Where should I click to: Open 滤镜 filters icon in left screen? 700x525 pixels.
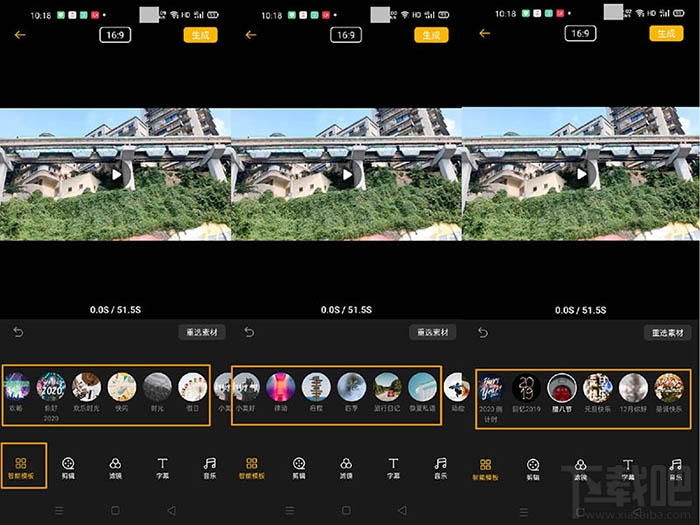pyautogui.click(x=115, y=468)
